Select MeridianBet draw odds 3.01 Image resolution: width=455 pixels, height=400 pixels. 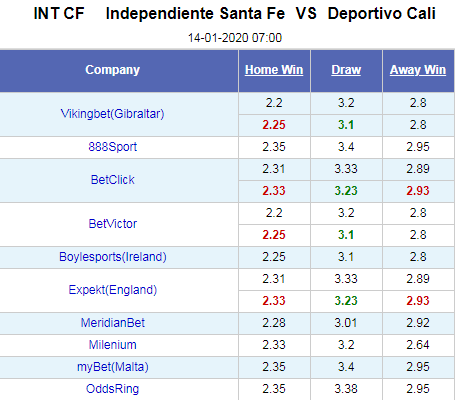[346, 323]
